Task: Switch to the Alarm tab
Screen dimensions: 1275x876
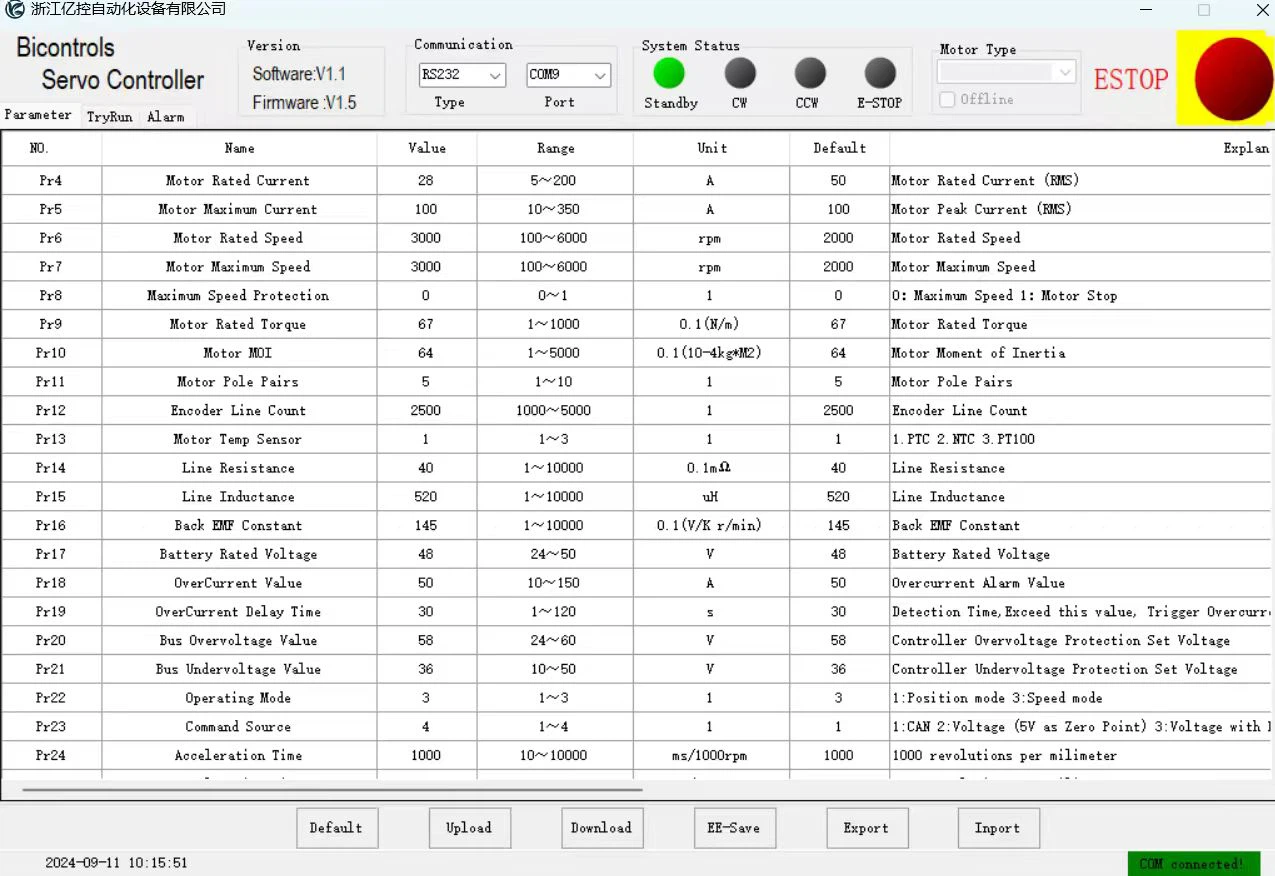Action: tap(166, 117)
